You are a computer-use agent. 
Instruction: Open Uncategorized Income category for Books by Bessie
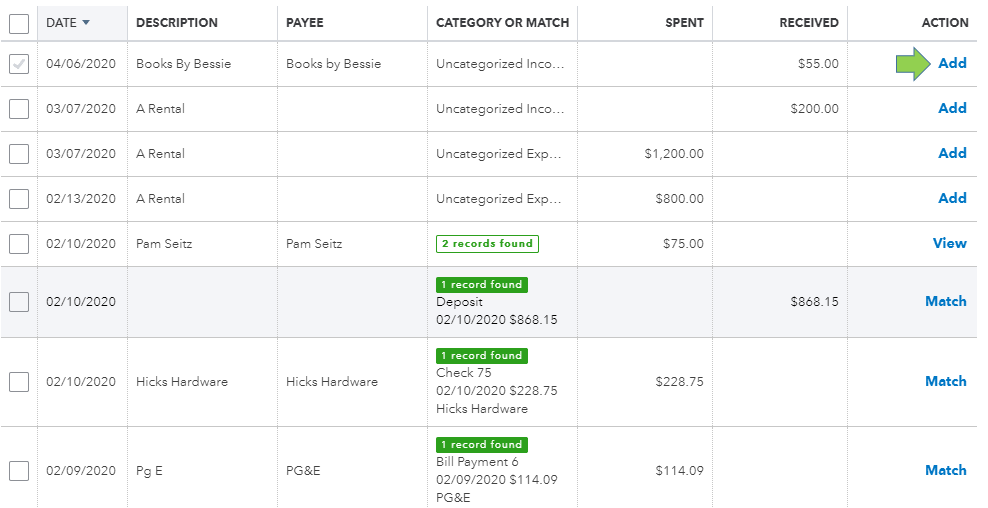500,64
